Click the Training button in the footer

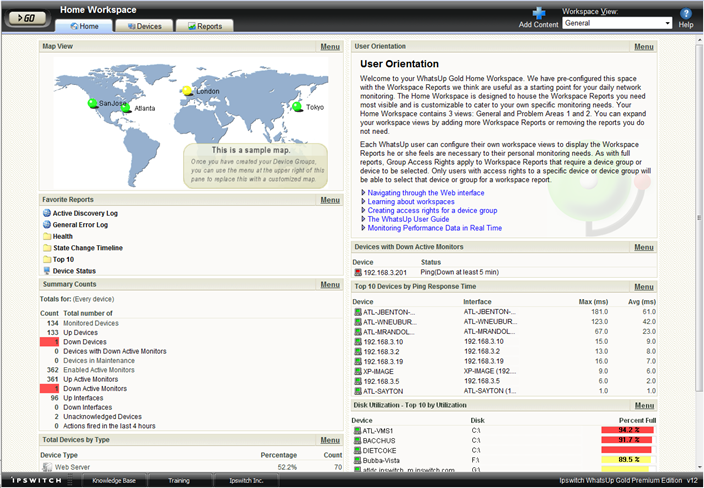click(179, 481)
